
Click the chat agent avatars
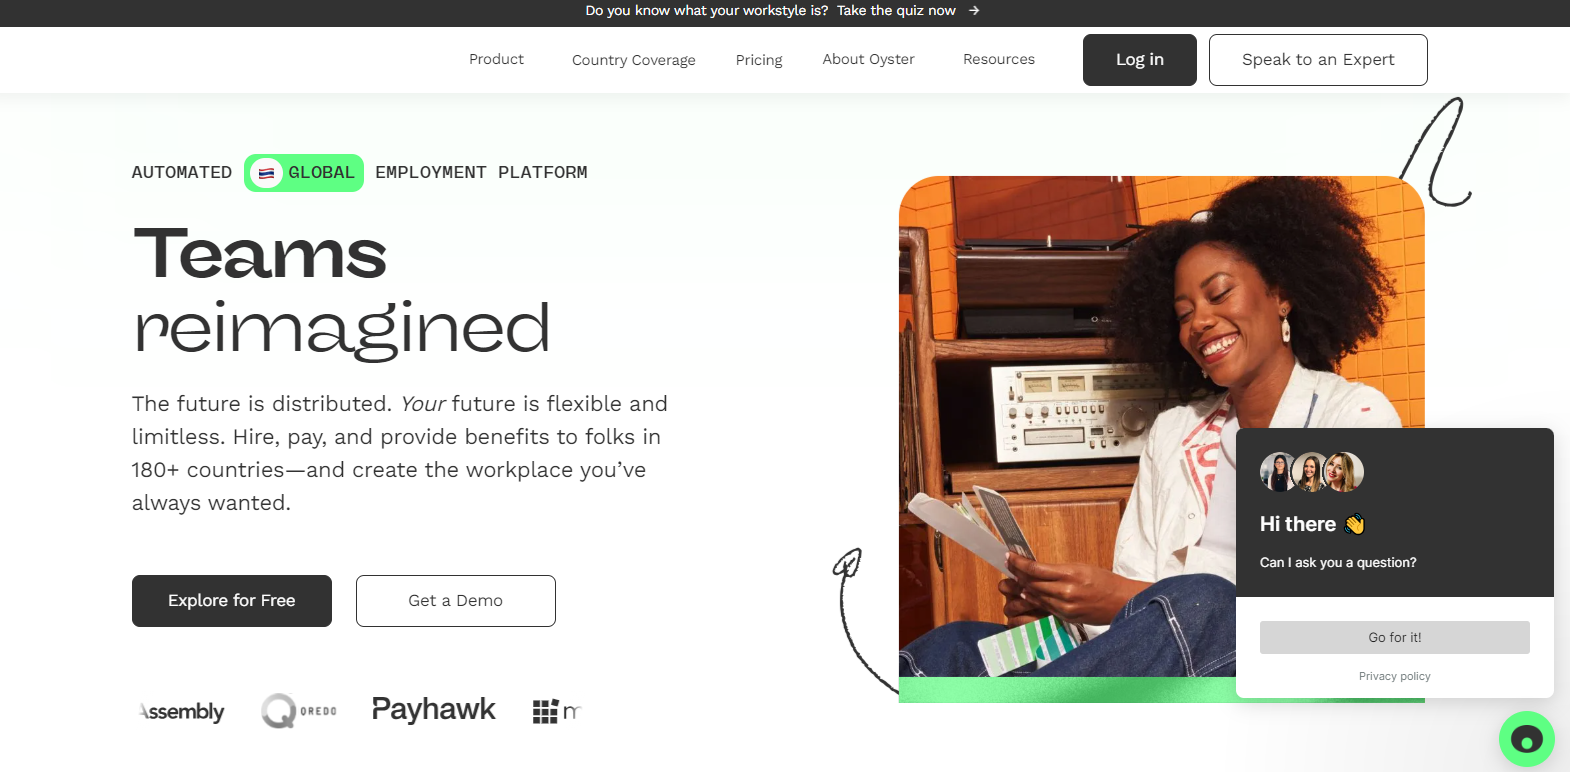(x=1312, y=471)
